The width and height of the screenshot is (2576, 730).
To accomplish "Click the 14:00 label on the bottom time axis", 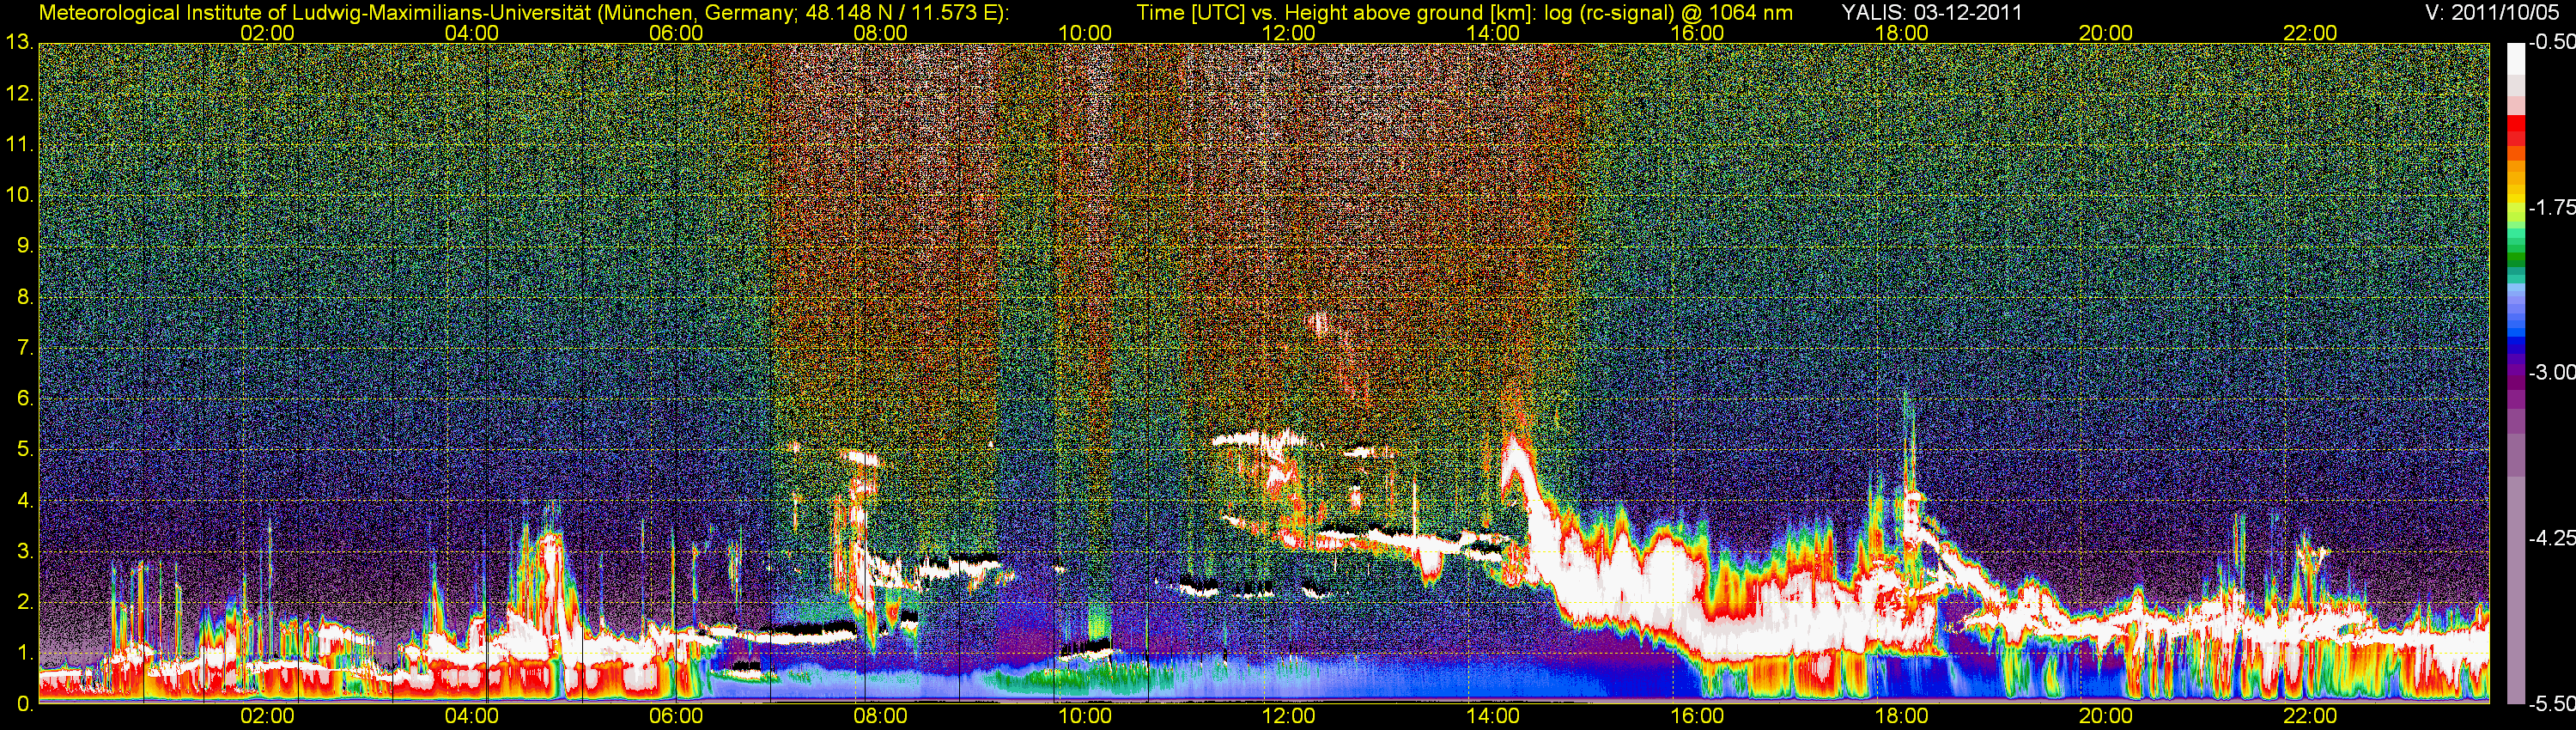I will coord(1493,717).
